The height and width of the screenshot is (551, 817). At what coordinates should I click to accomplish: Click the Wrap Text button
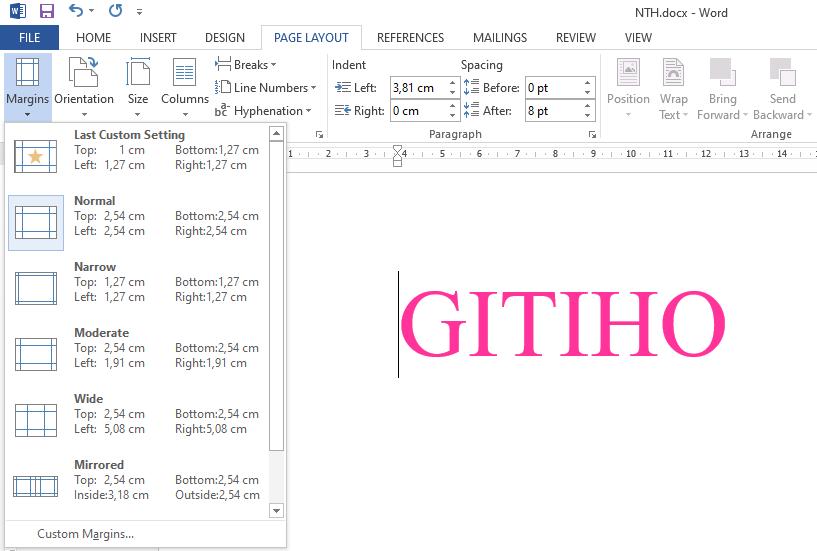(x=673, y=87)
